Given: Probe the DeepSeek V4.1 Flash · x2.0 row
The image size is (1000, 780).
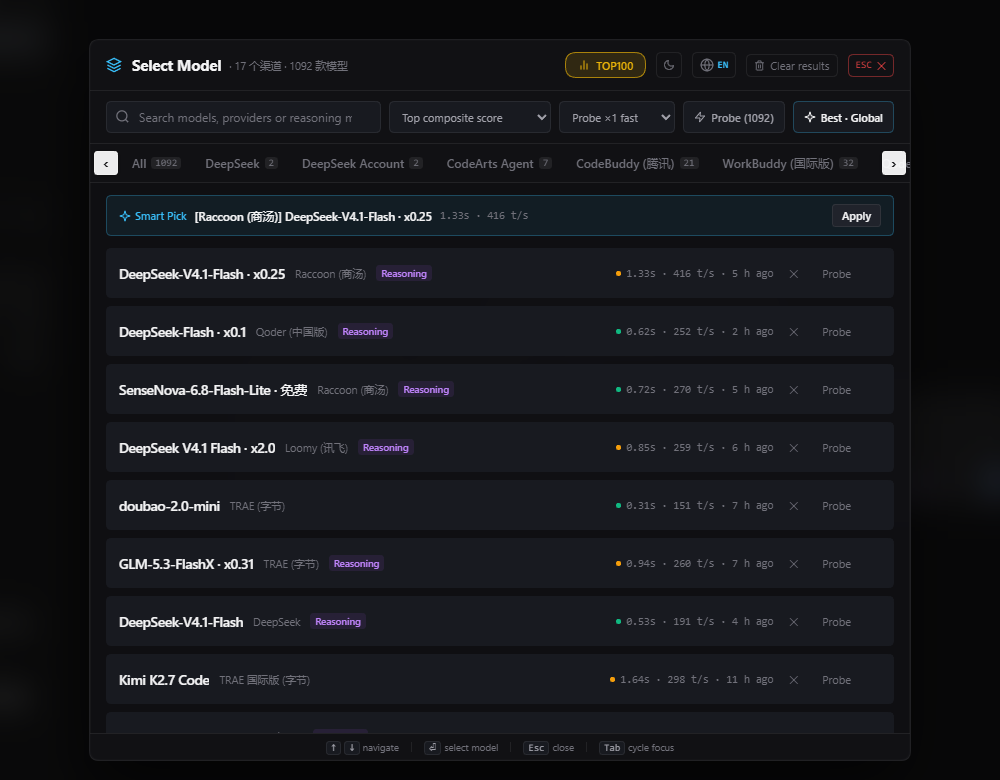Looking at the screenshot, I should (836, 448).
